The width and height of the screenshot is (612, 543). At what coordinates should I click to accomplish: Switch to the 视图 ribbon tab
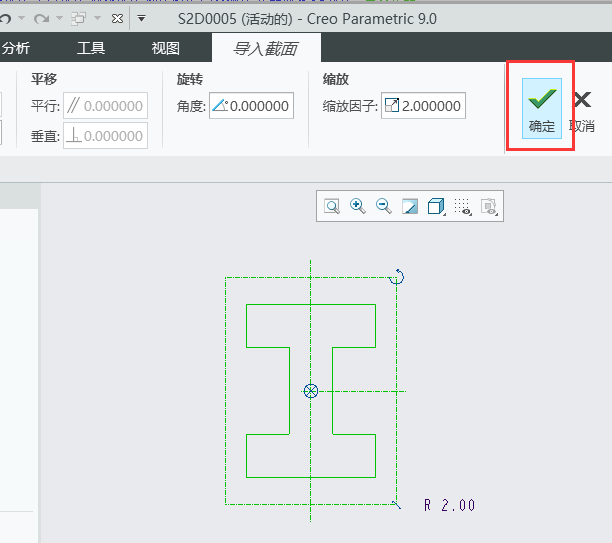pos(165,48)
